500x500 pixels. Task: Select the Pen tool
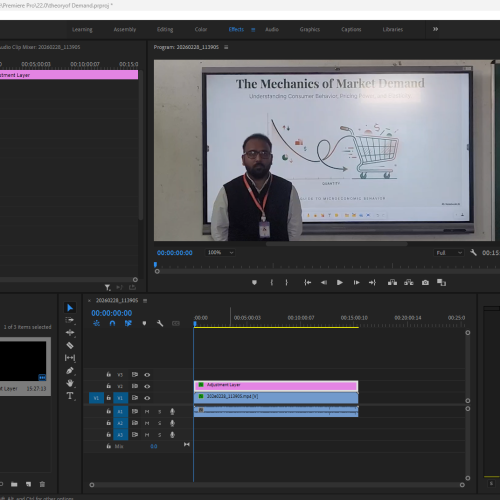pos(70,370)
